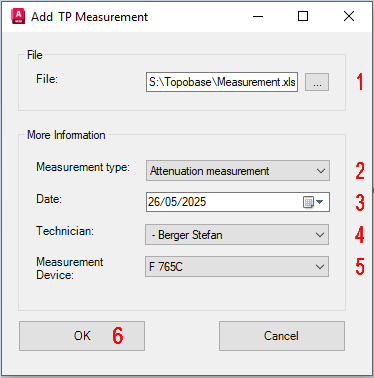Focus the Measurement.xls file path field
Screen dimensions: 374x378
(x=222, y=82)
